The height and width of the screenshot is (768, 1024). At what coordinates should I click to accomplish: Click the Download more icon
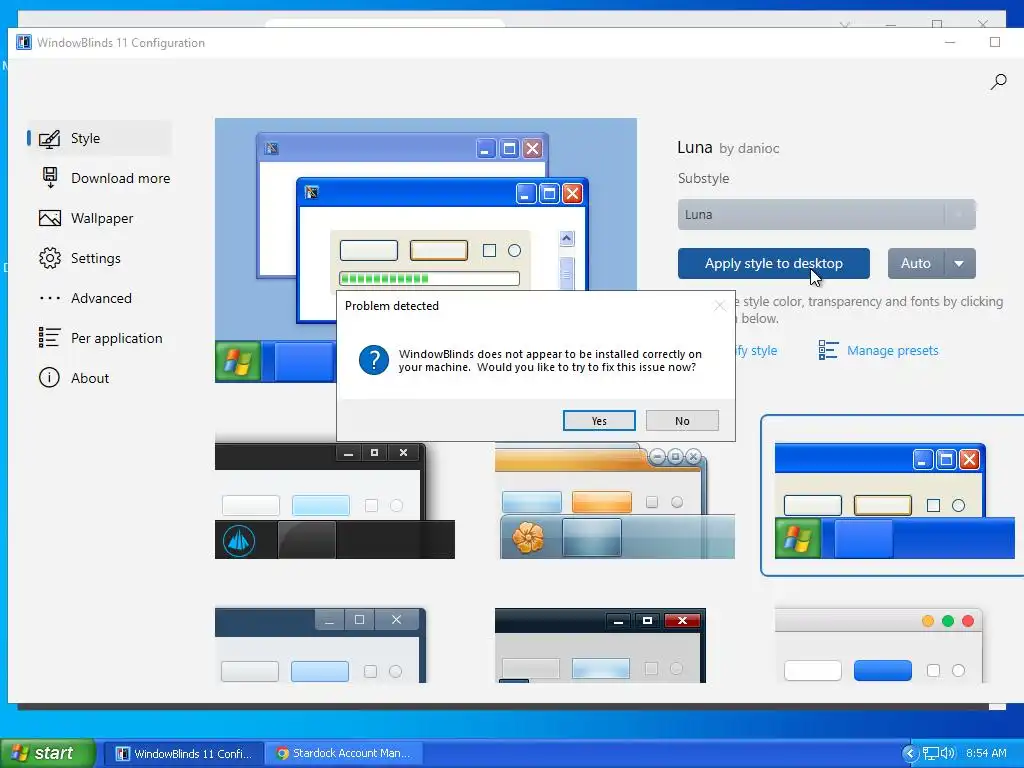pos(50,178)
